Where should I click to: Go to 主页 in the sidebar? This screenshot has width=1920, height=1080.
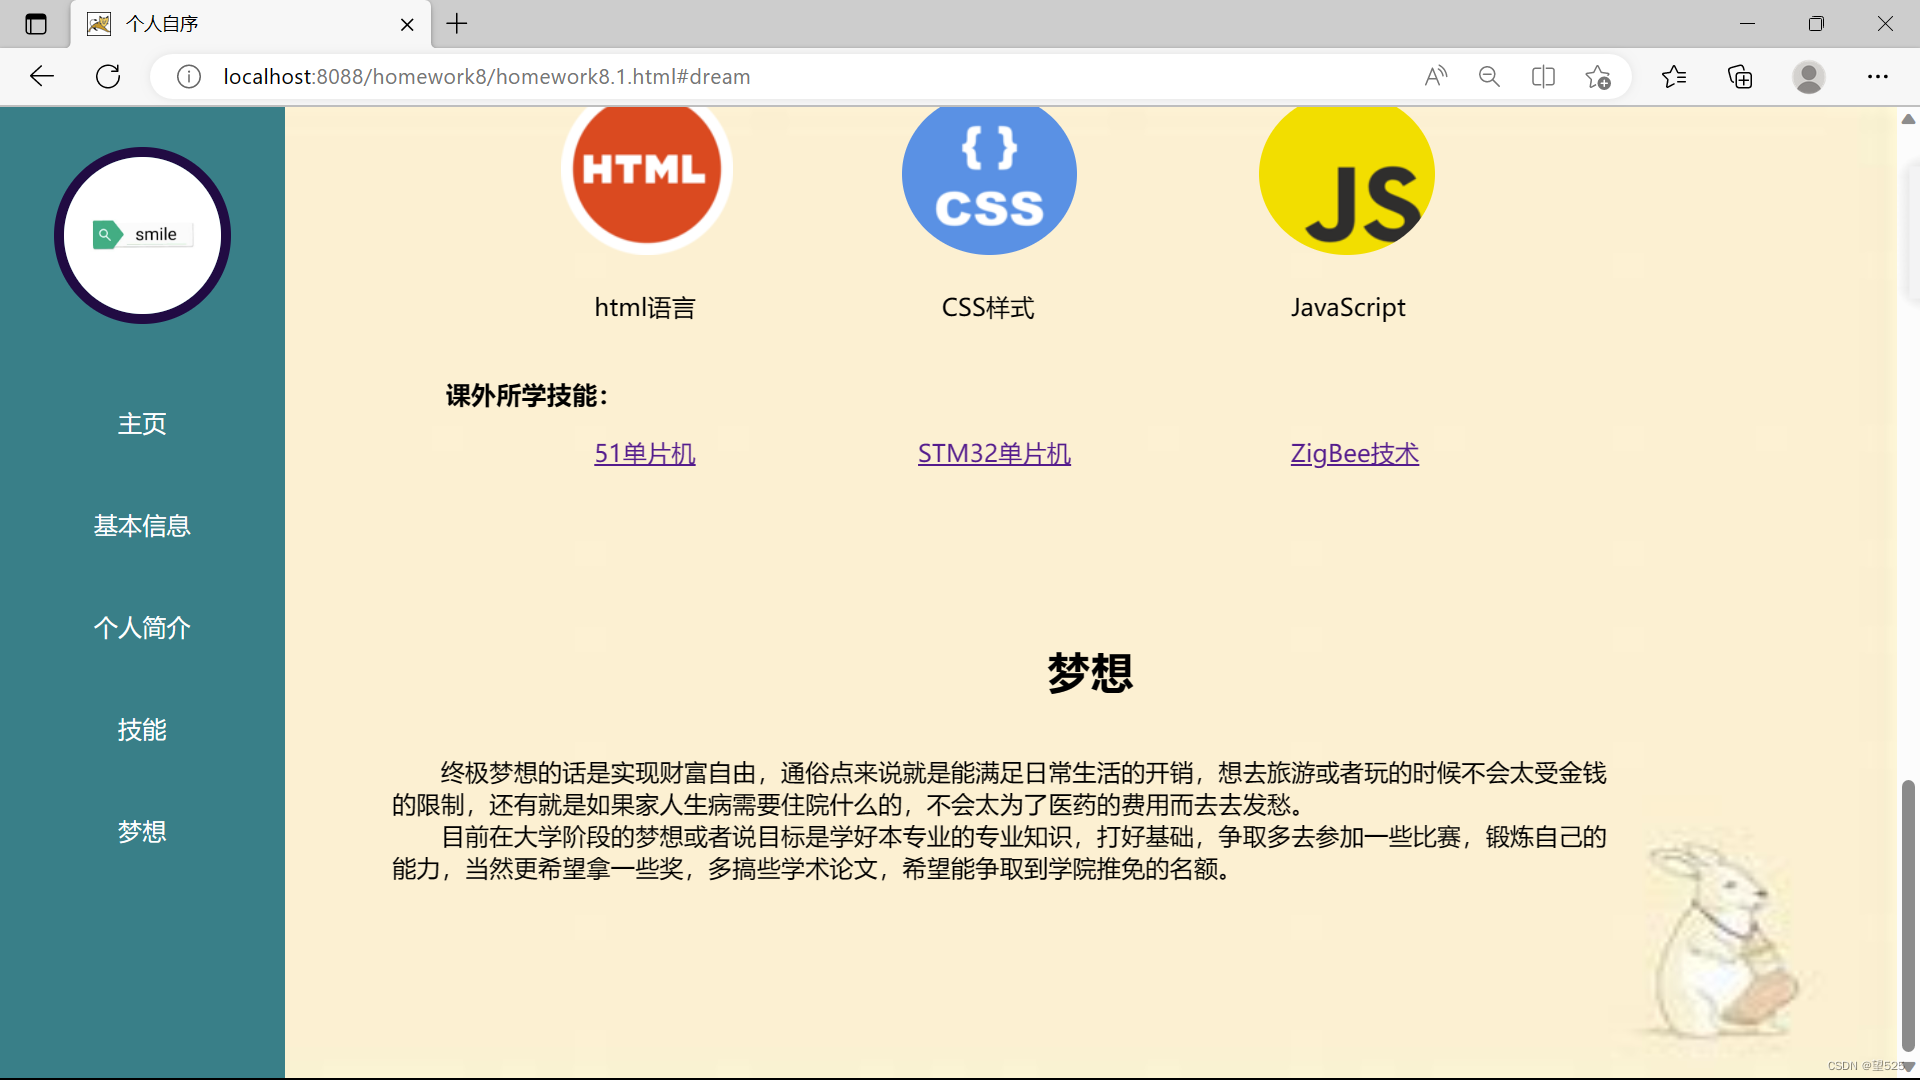tap(142, 424)
